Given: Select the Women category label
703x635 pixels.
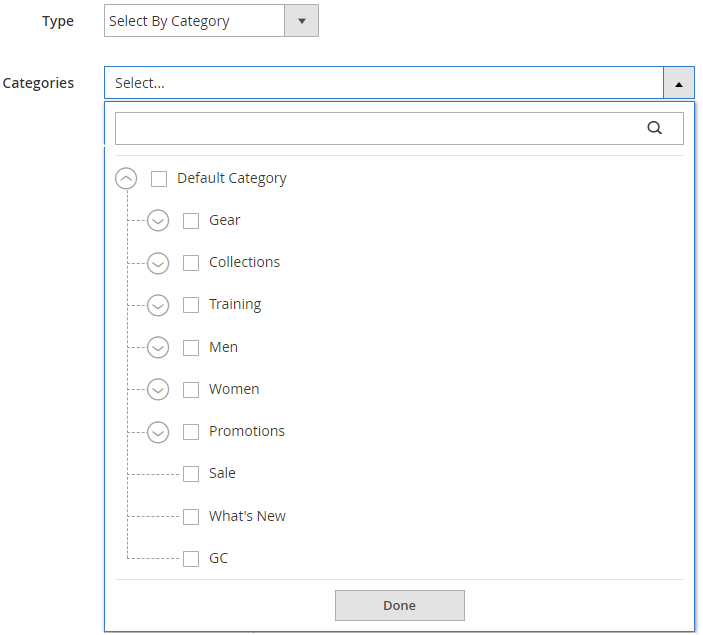Looking at the screenshot, I should pyautogui.click(x=234, y=389).
